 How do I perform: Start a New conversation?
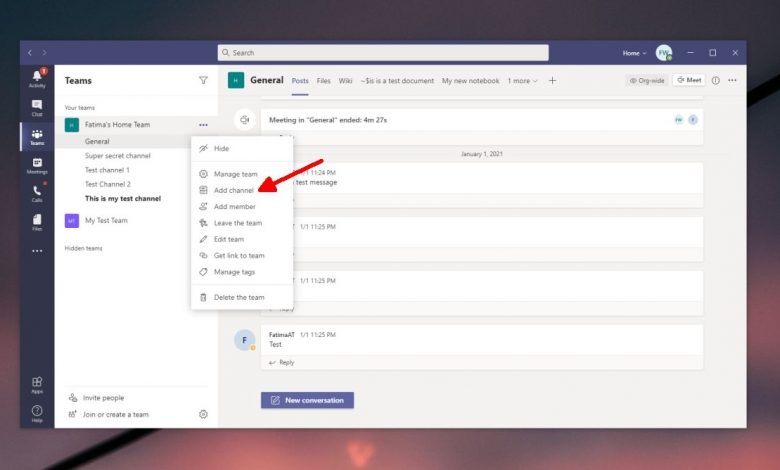tap(307, 400)
